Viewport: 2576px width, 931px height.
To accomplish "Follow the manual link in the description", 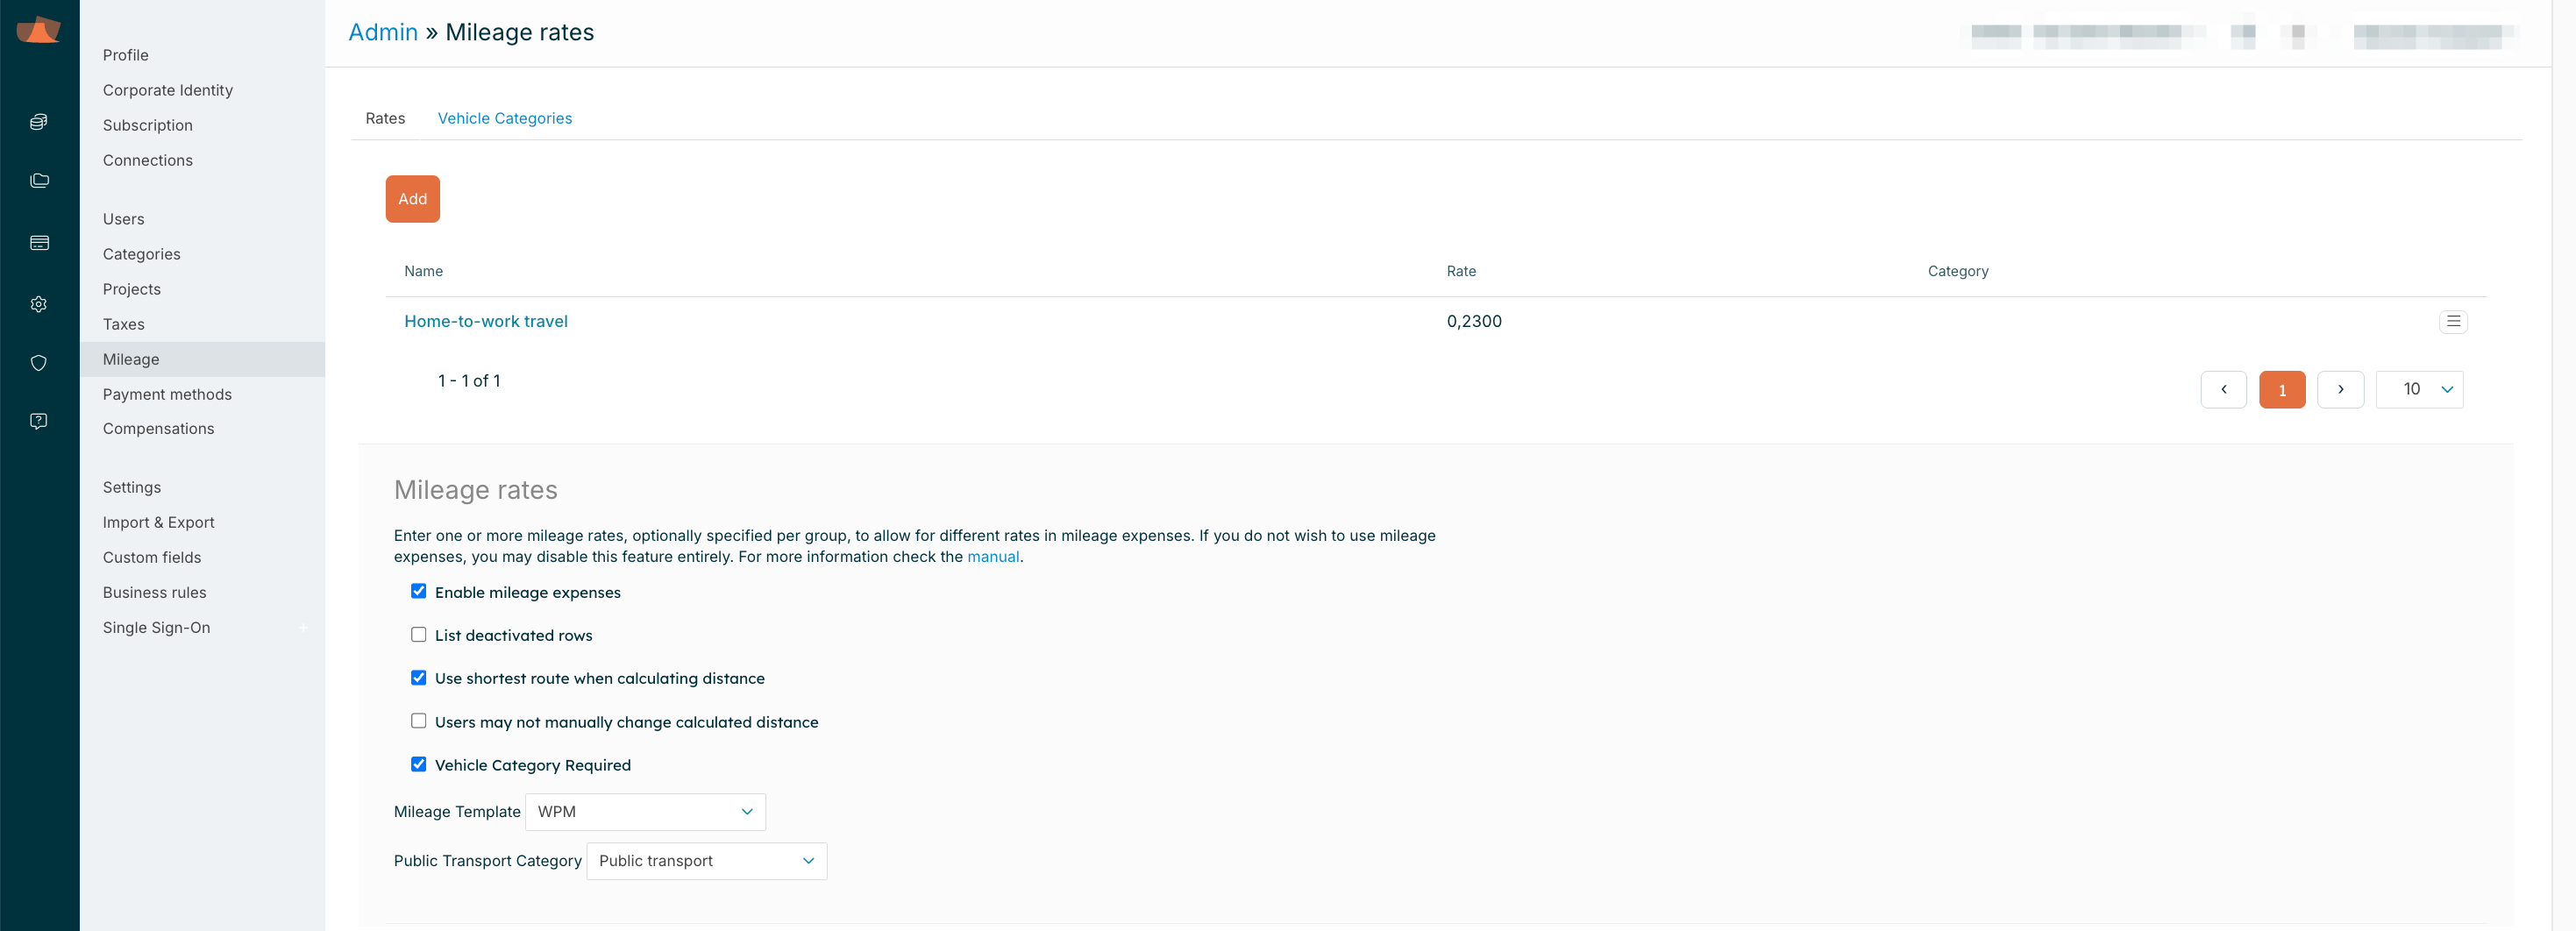I will click(x=992, y=557).
